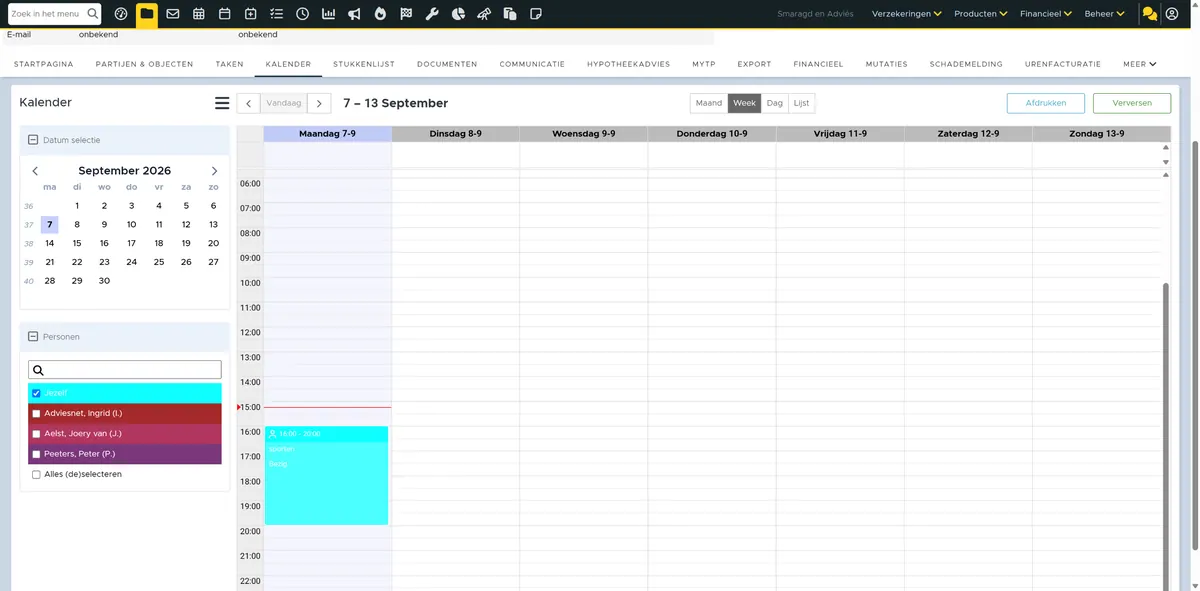Image resolution: width=1200 pixels, height=591 pixels.
Task: Open the sticky note icon
Action: coord(536,14)
